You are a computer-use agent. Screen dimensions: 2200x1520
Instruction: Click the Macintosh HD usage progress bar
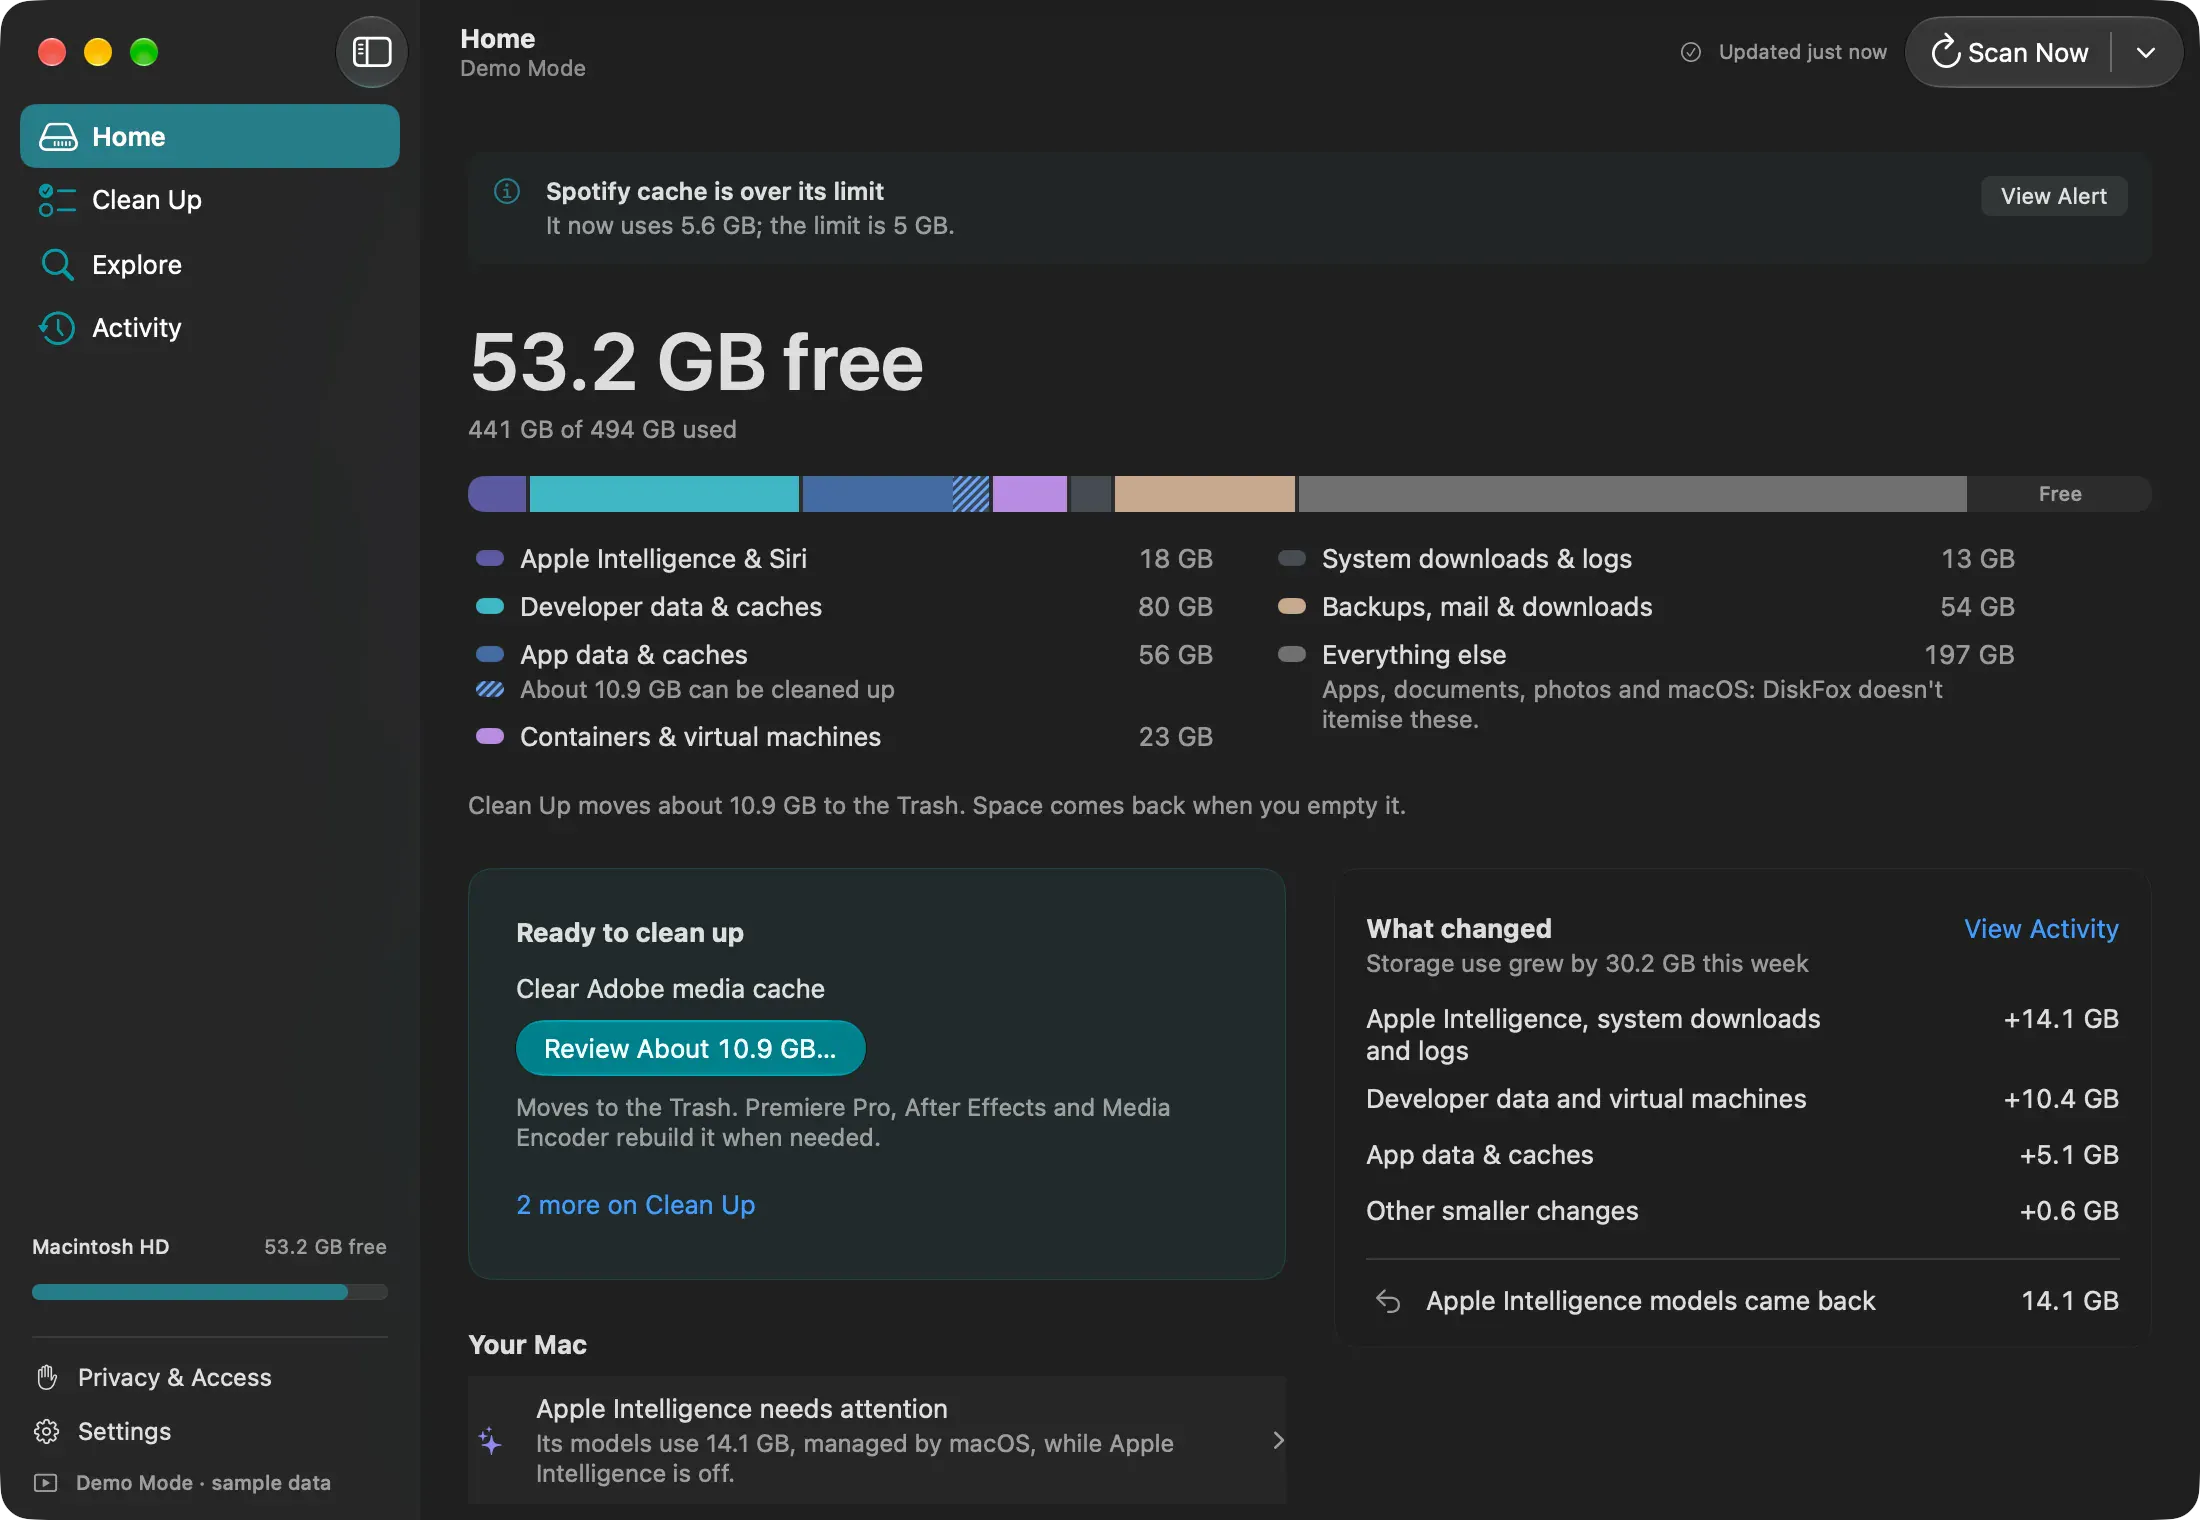click(210, 1292)
